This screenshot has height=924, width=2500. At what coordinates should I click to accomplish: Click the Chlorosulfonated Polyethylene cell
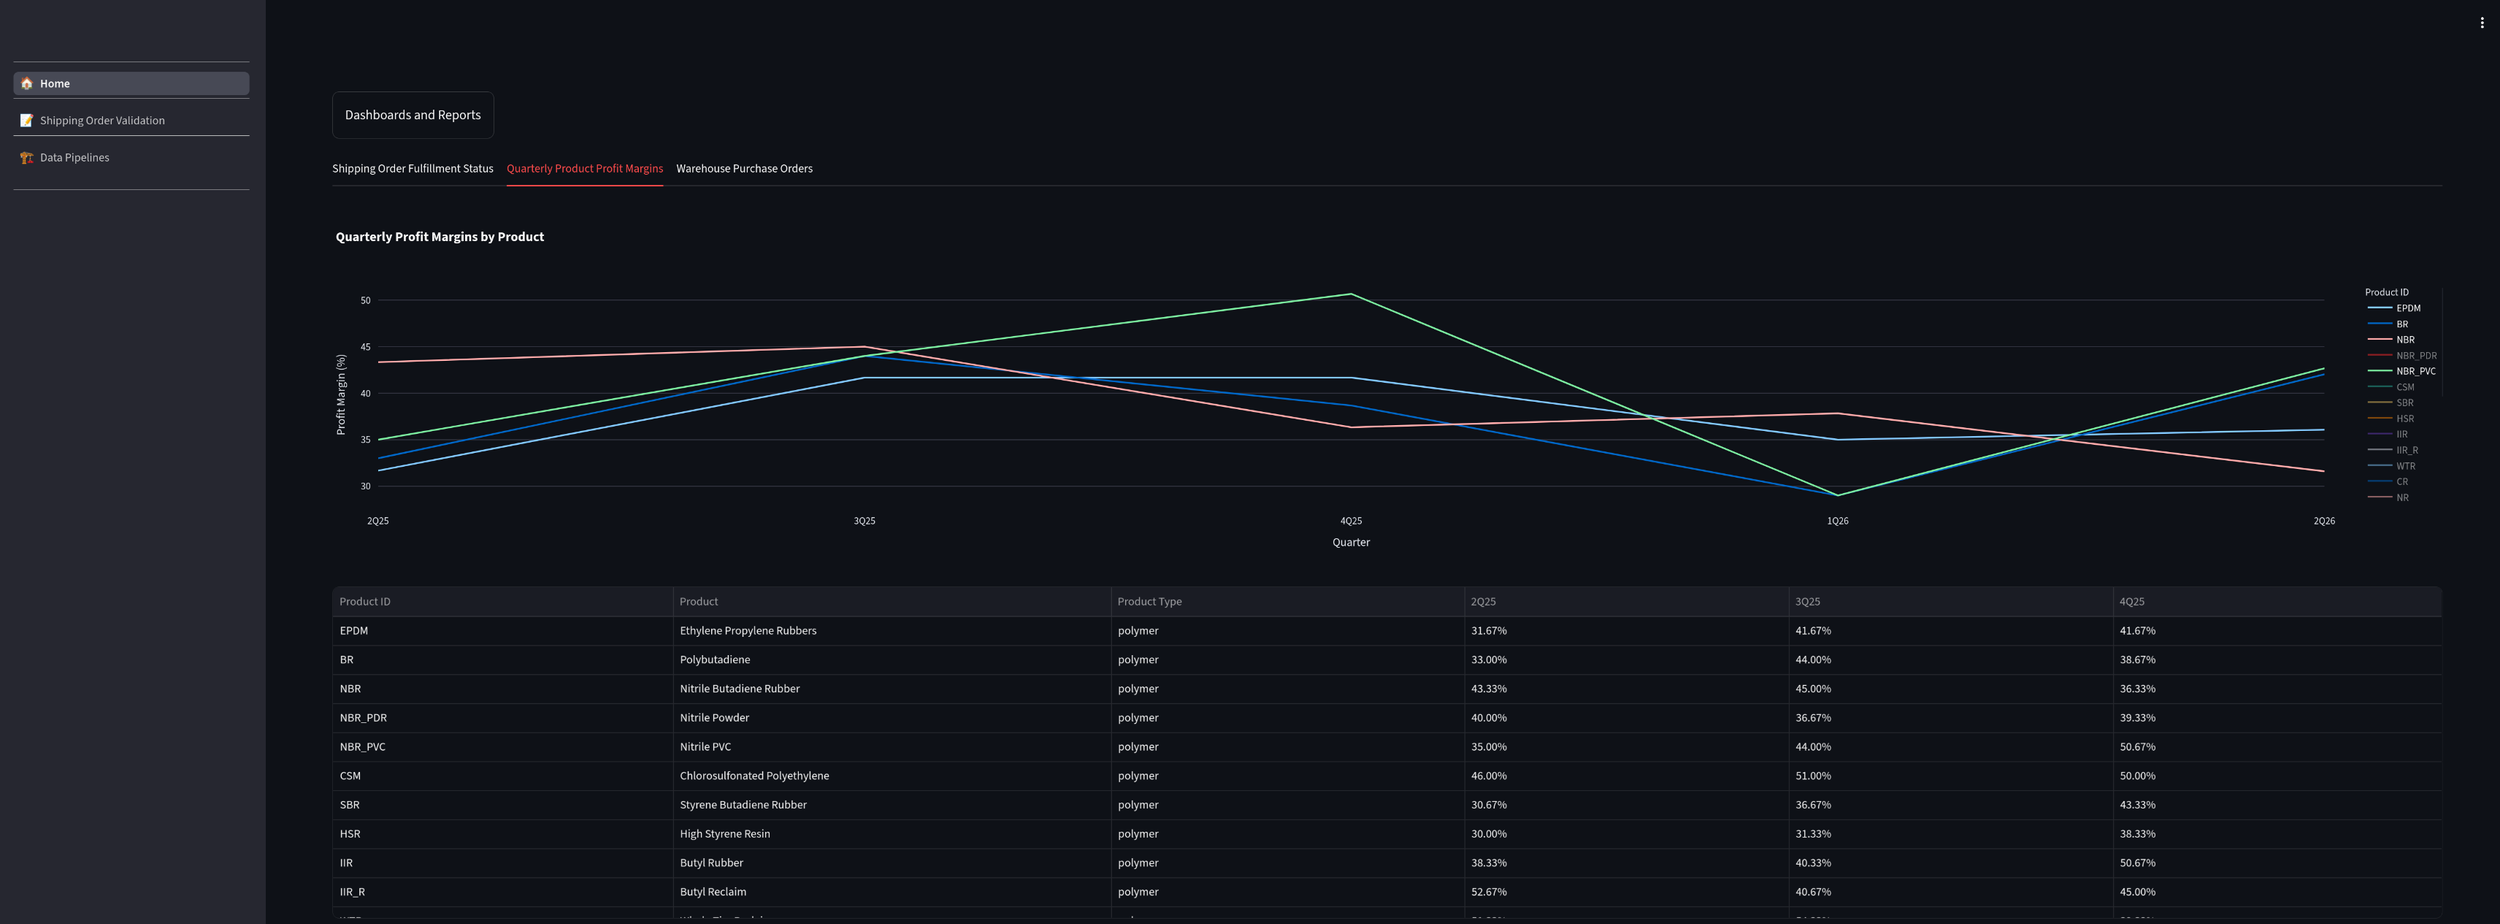coord(892,776)
